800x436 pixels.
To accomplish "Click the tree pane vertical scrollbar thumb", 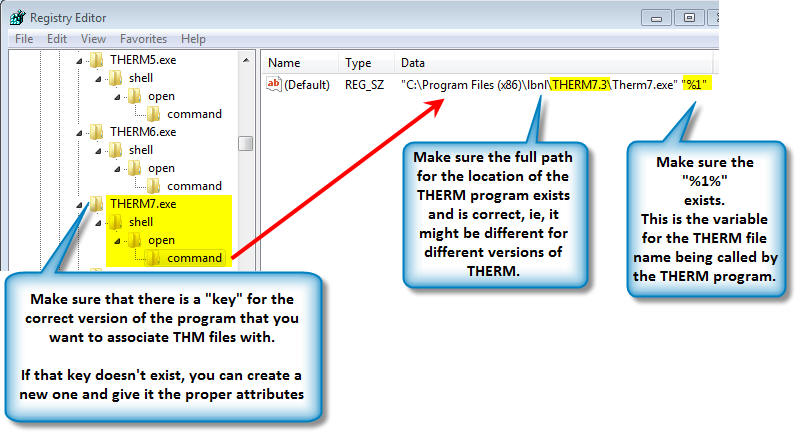I will tap(246, 143).
